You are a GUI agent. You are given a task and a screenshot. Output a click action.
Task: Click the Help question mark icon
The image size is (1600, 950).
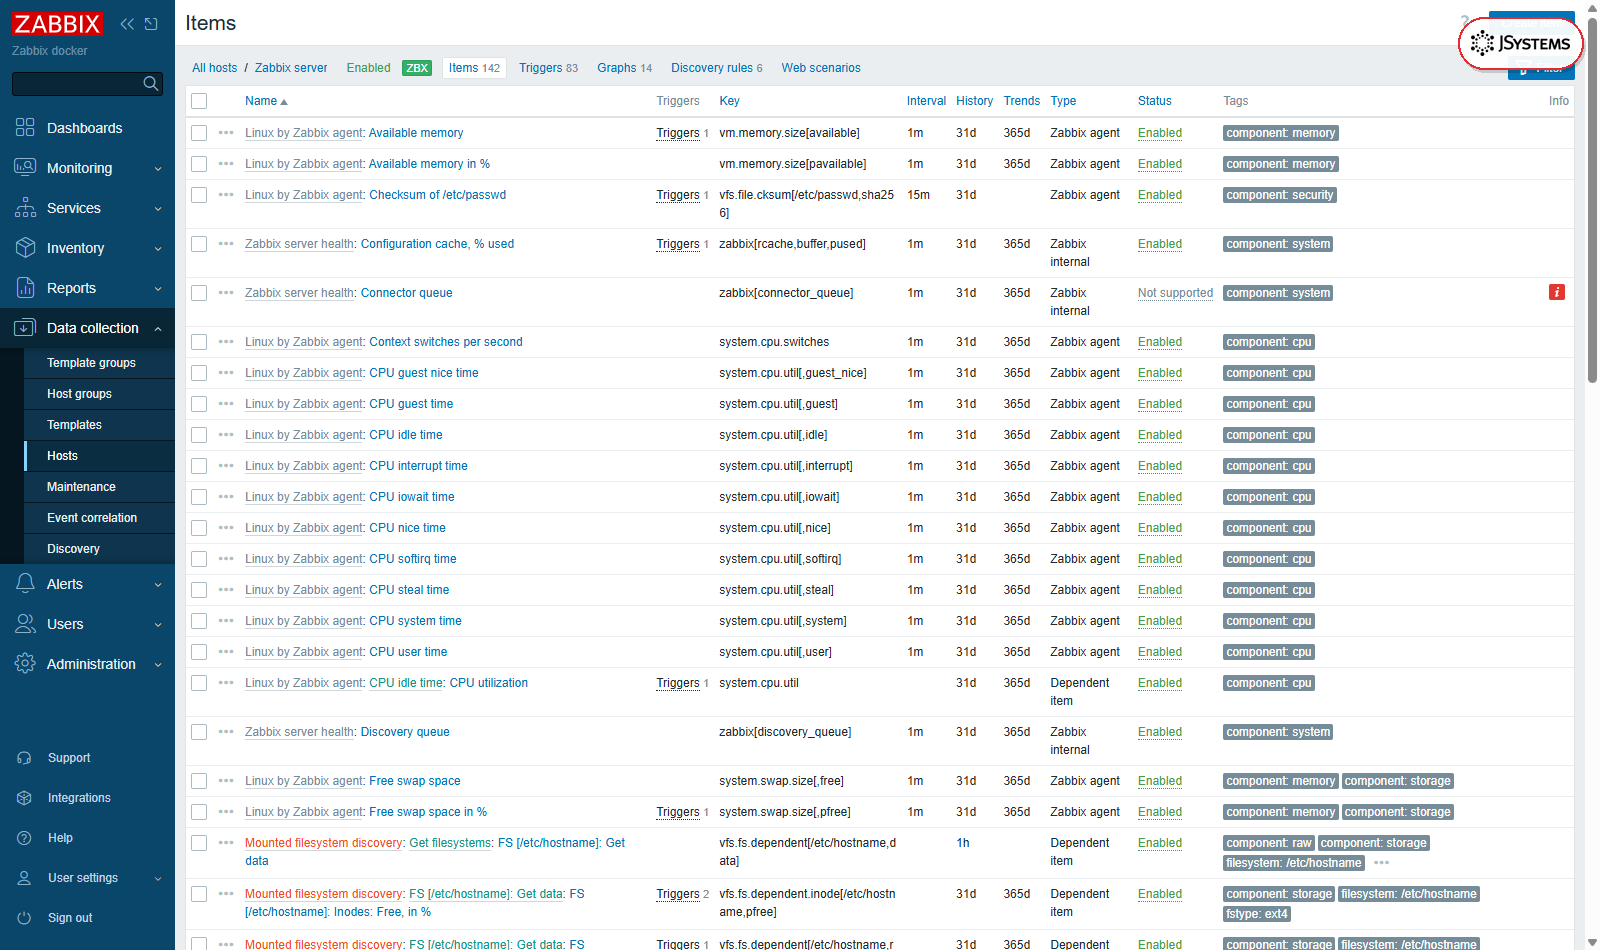point(25,838)
